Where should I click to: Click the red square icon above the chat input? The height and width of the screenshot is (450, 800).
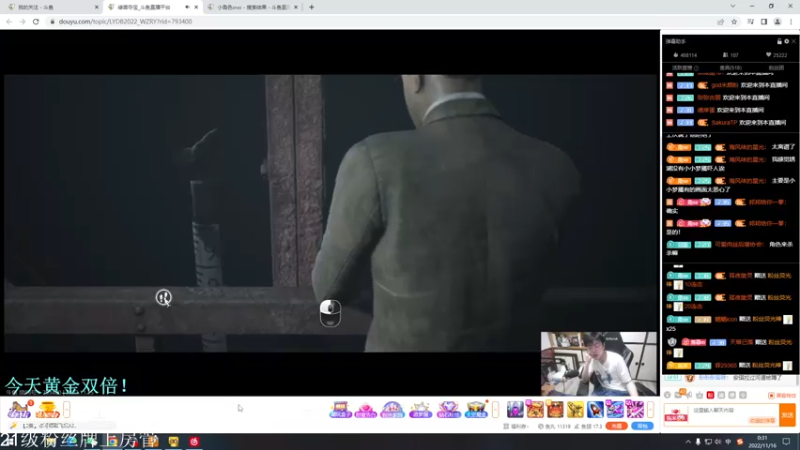pos(710,395)
